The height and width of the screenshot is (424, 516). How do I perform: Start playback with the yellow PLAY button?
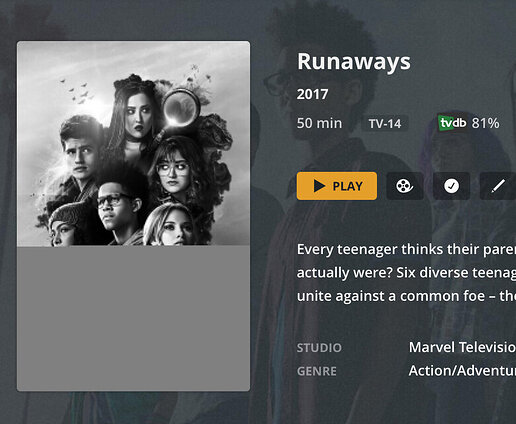coord(337,186)
